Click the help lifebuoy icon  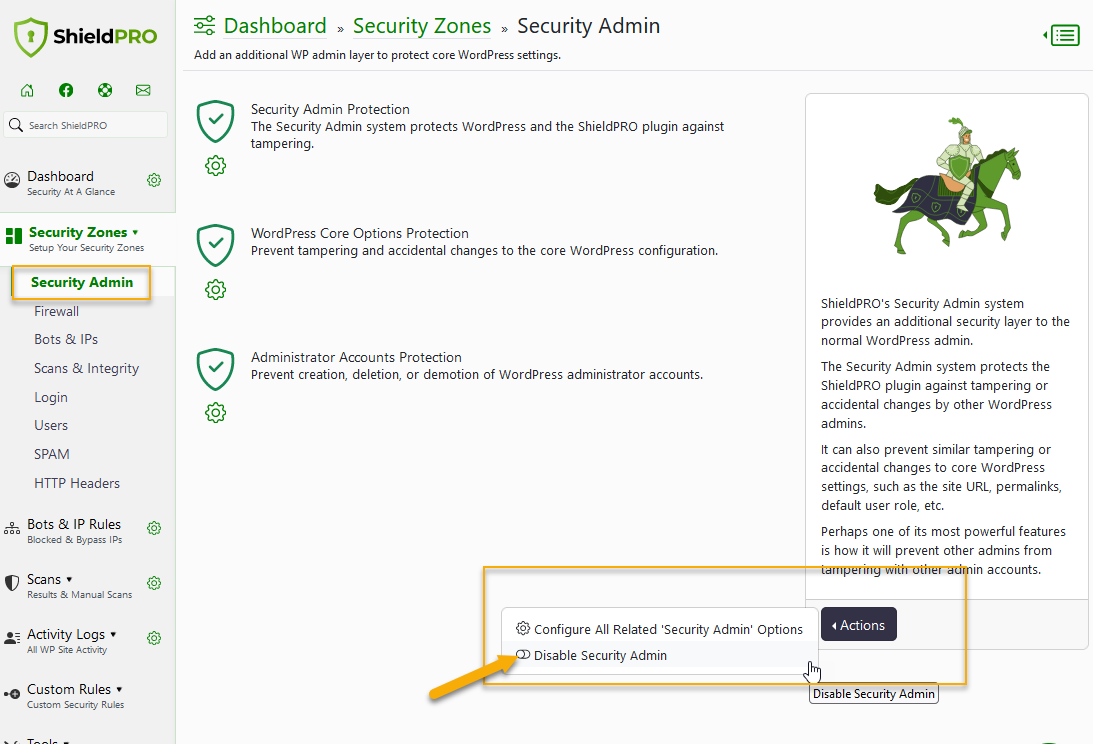105,90
